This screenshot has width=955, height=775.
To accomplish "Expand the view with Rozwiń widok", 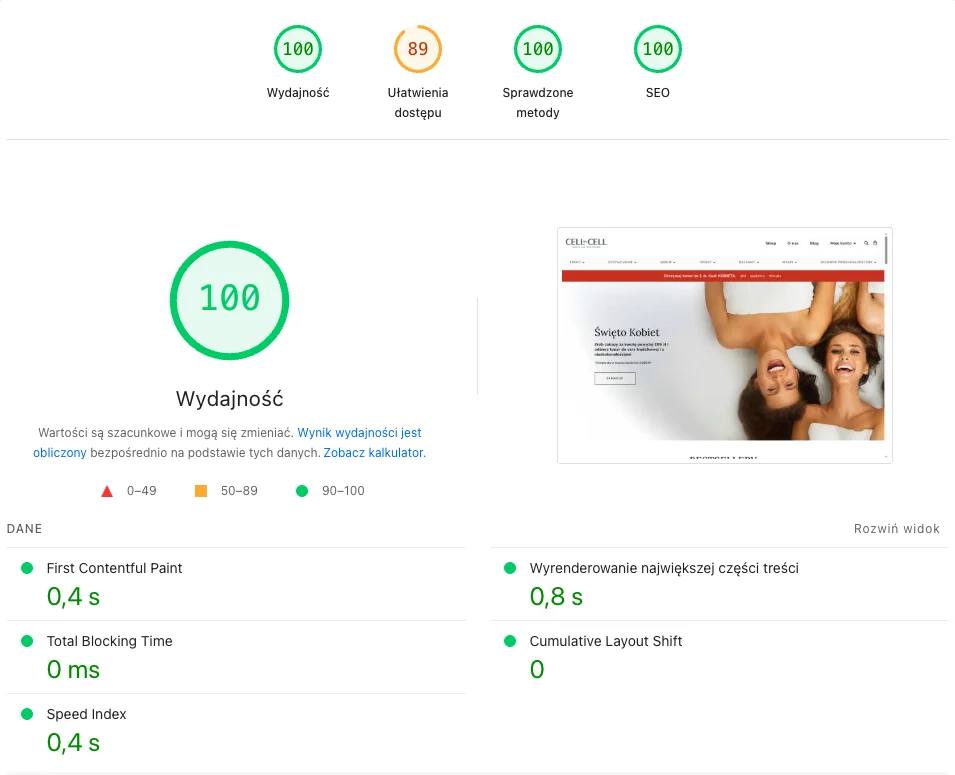I will tap(896, 529).
